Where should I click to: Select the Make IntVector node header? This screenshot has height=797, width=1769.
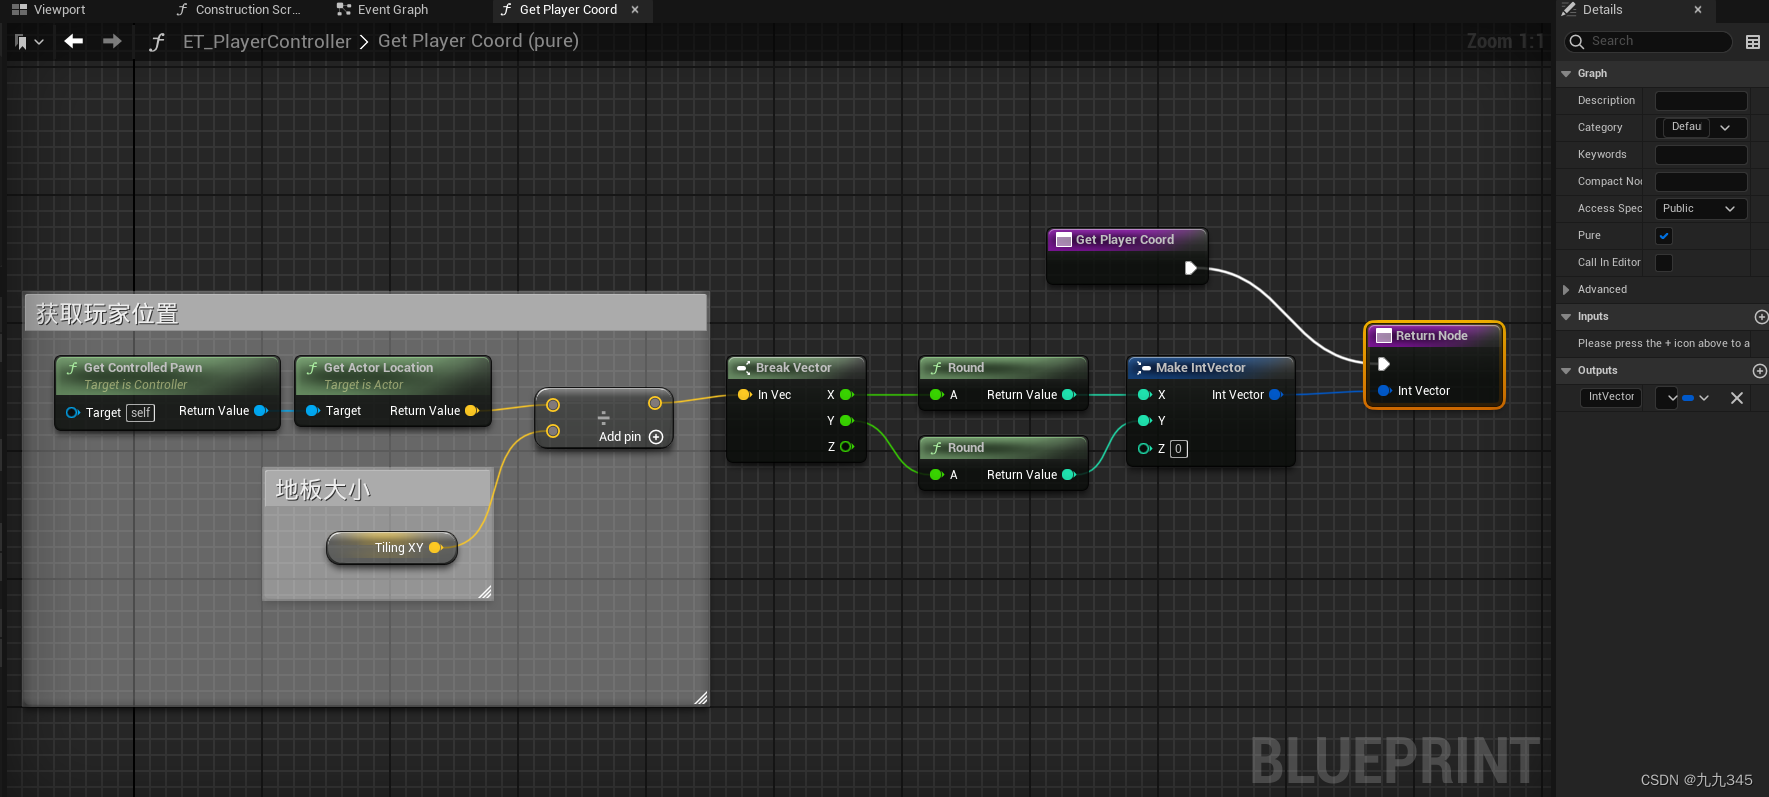pos(1211,368)
